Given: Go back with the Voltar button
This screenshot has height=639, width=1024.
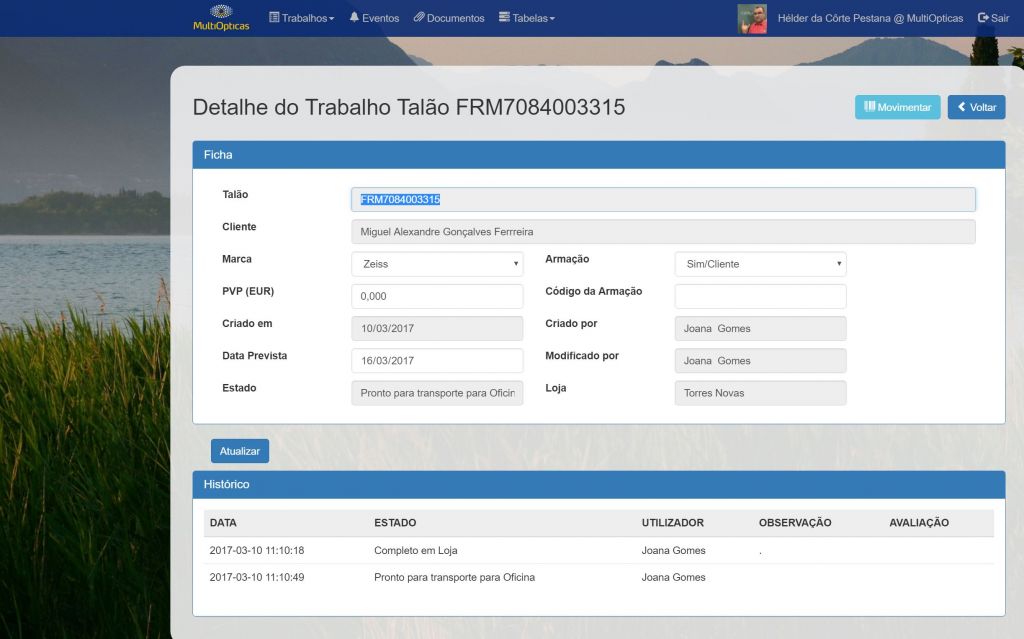Looking at the screenshot, I should pyautogui.click(x=976, y=107).
